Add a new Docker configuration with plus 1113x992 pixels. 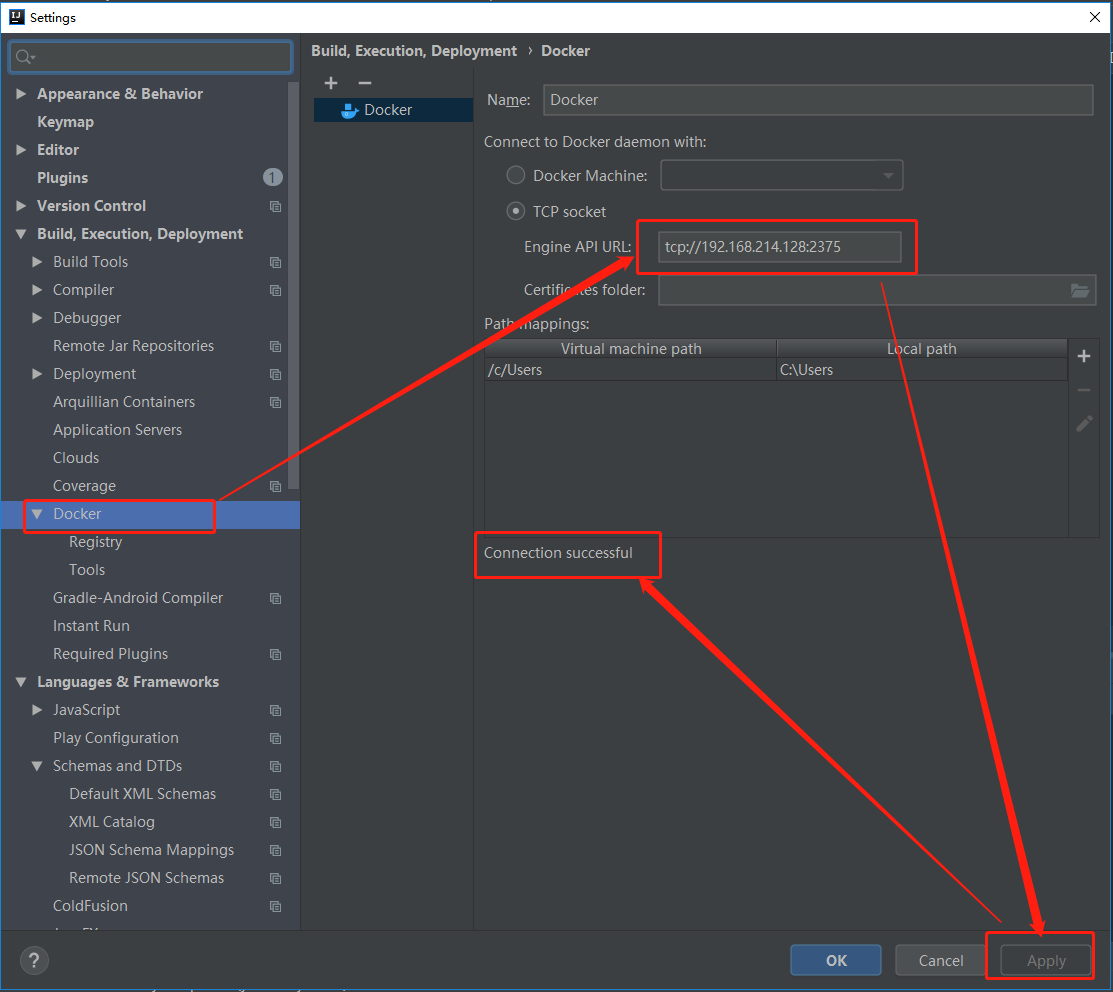pyautogui.click(x=331, y=83)
